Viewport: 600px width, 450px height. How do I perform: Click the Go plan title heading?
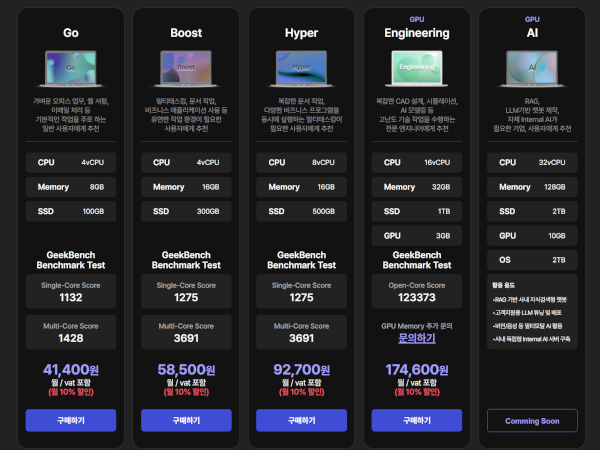click(71, 33)
